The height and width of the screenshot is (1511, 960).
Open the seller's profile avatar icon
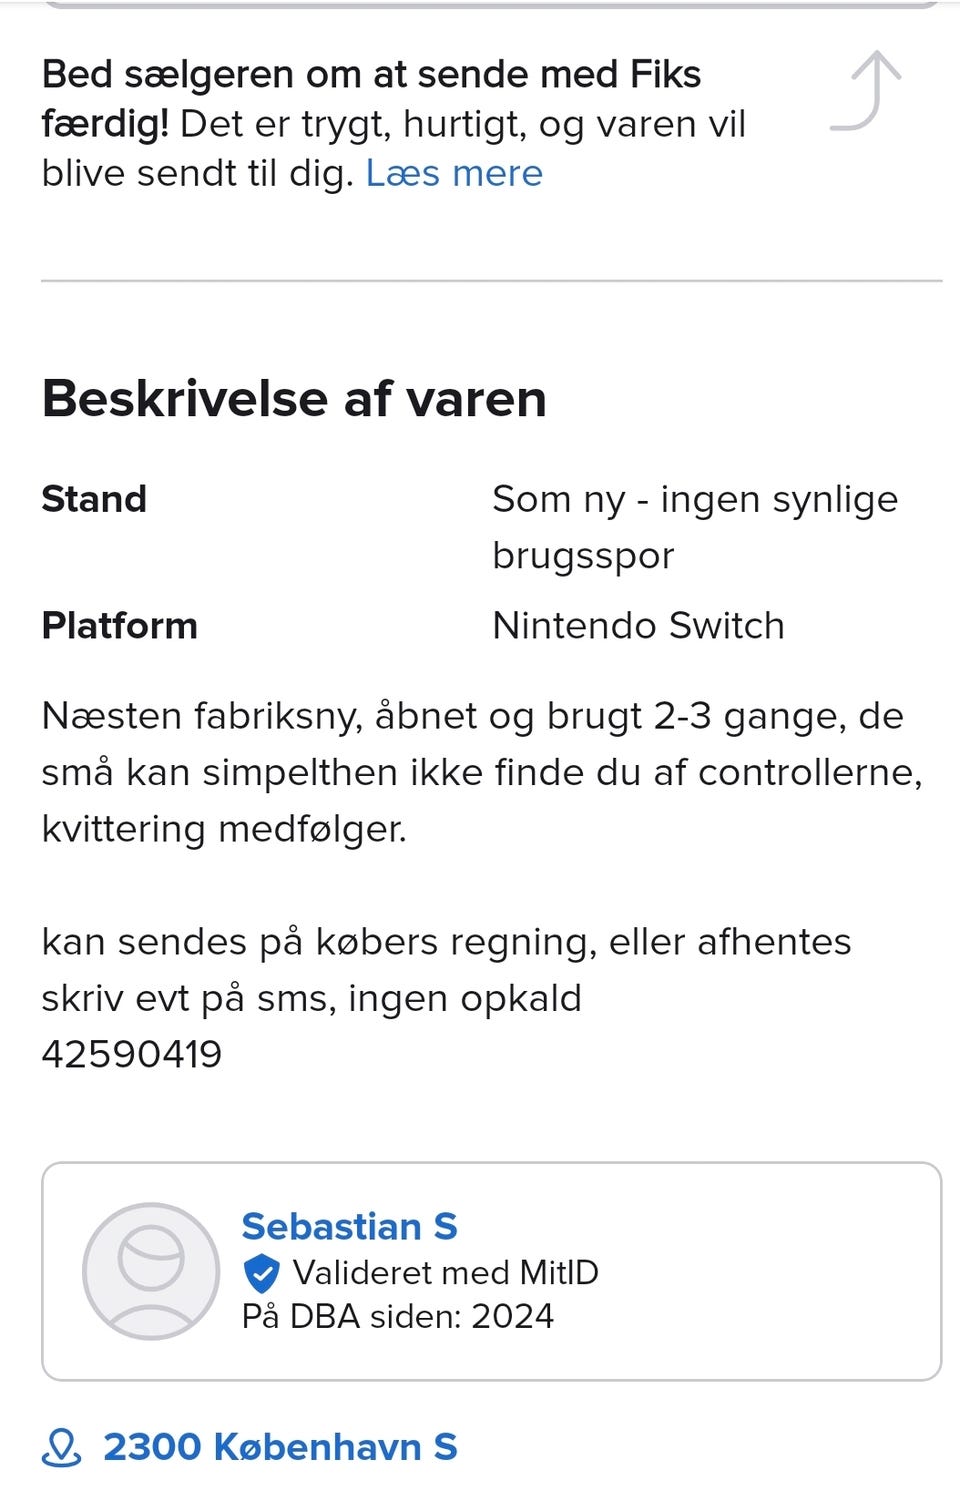[x=151, y=1271]
